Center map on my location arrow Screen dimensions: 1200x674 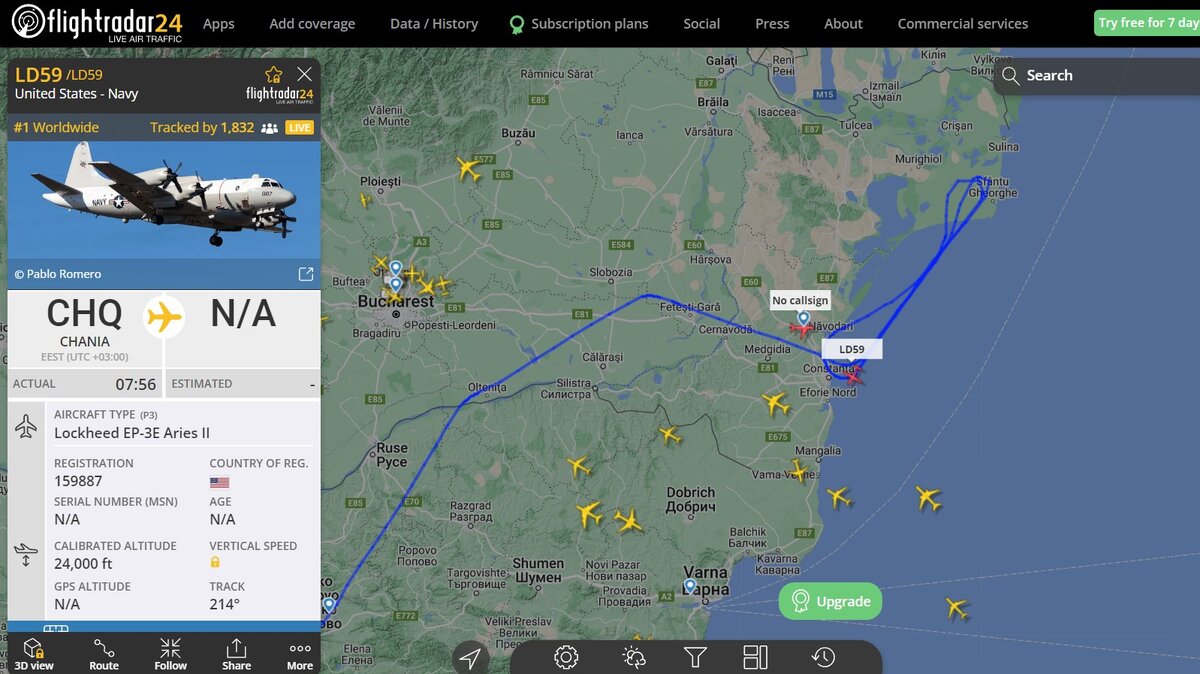470,657
